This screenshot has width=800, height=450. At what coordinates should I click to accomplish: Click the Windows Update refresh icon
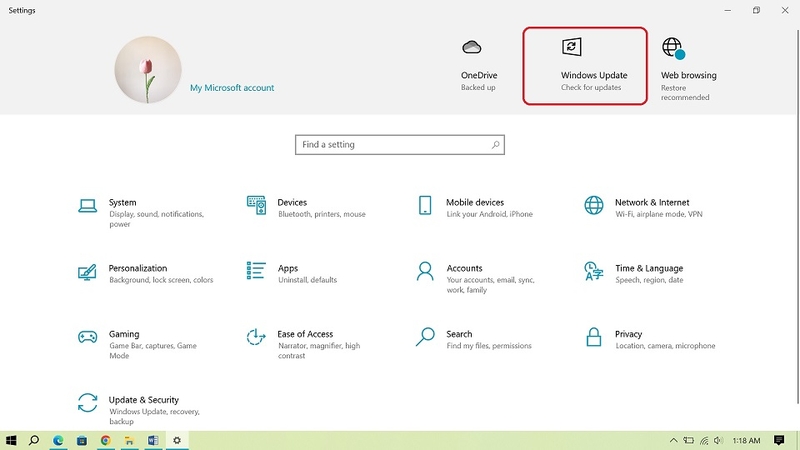[x=571, y=47]
